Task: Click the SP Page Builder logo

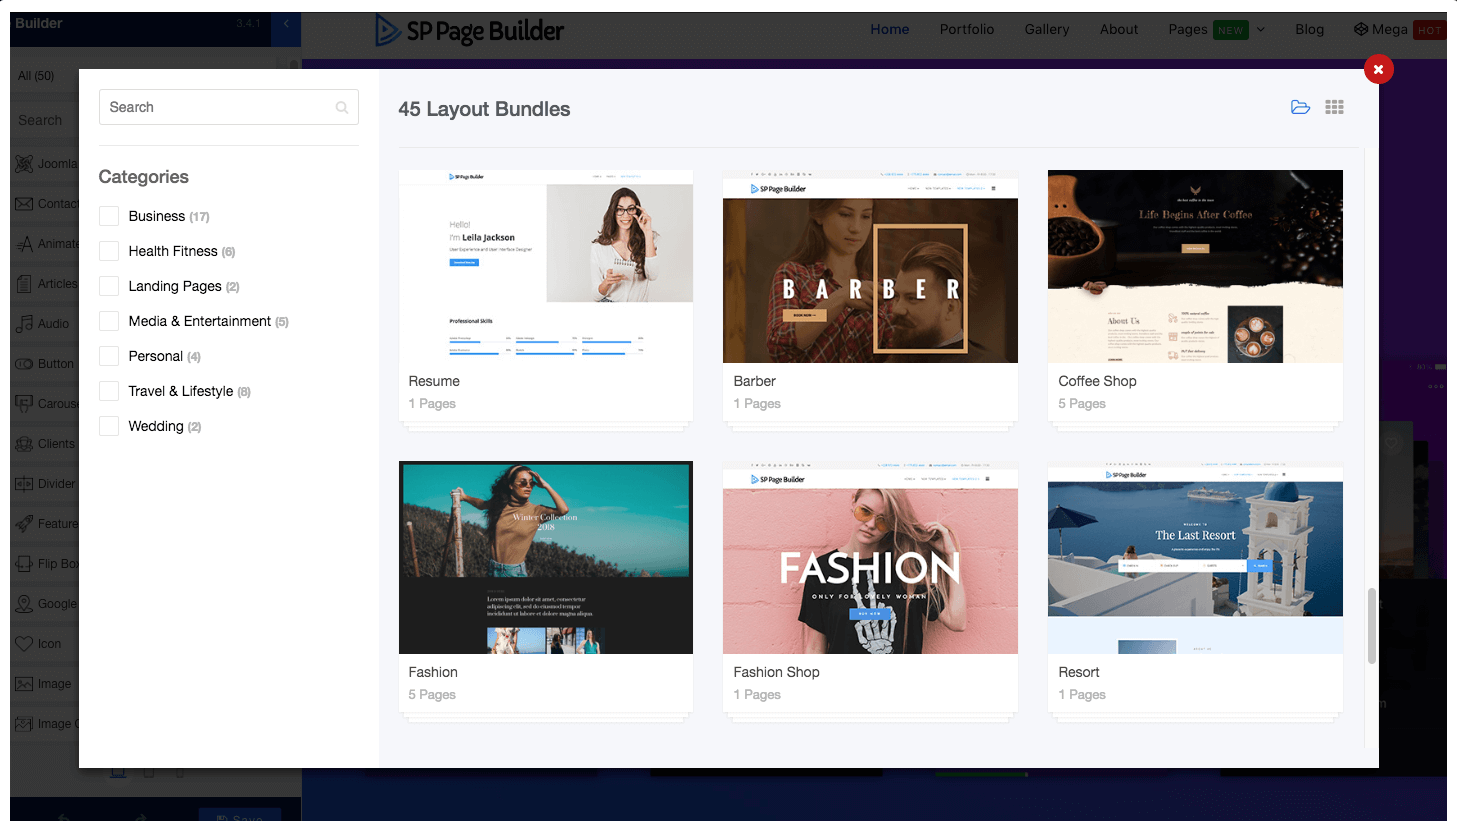Action: 469,31
